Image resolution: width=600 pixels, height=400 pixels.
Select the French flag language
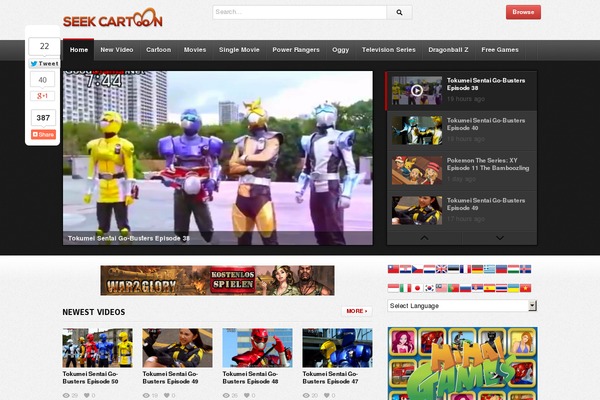465,269
